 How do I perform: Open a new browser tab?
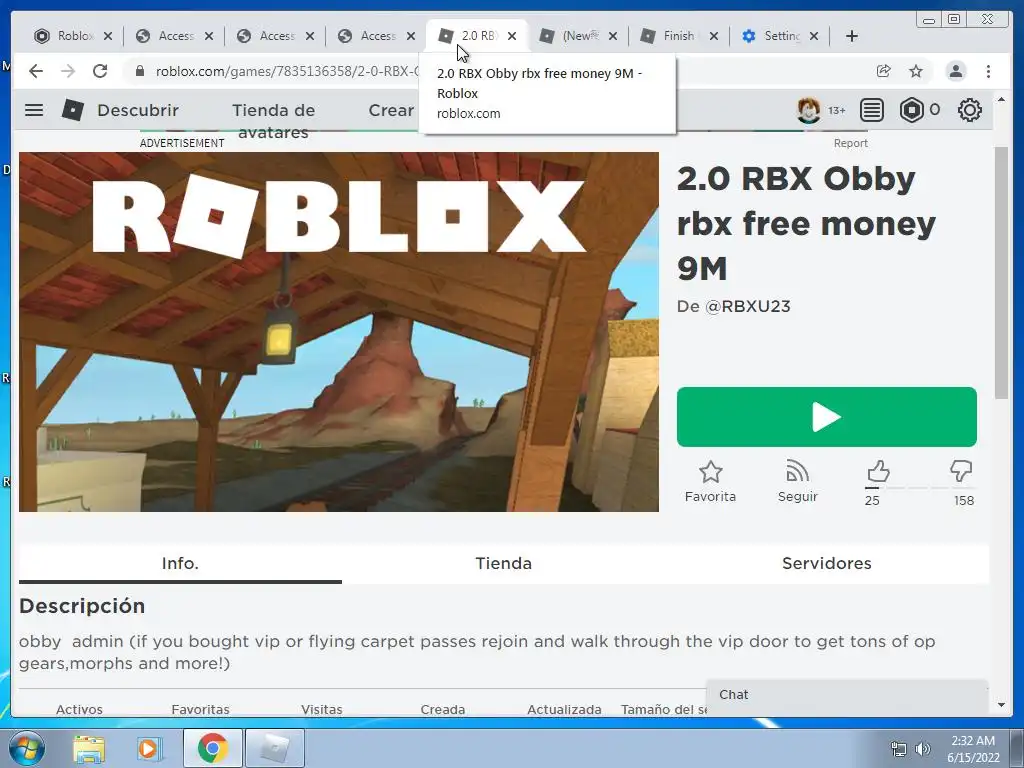[852, 36]
